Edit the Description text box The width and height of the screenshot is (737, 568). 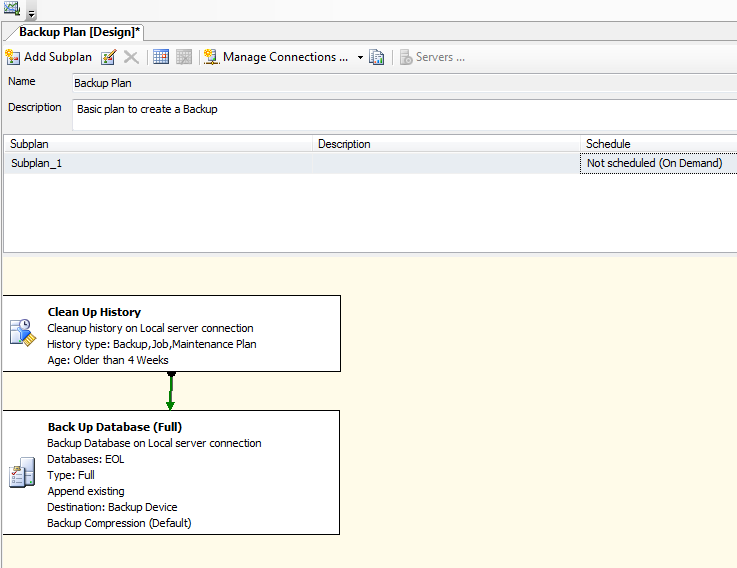click(x=404, y=114)
